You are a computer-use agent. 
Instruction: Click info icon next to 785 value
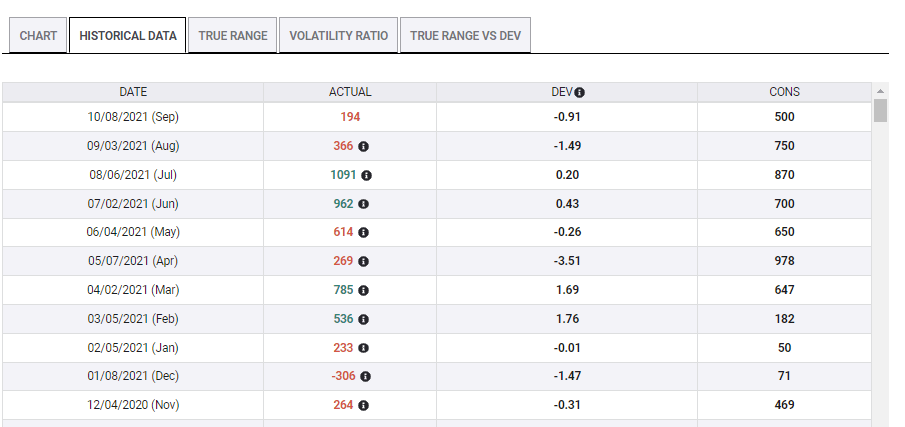point(363,290)
